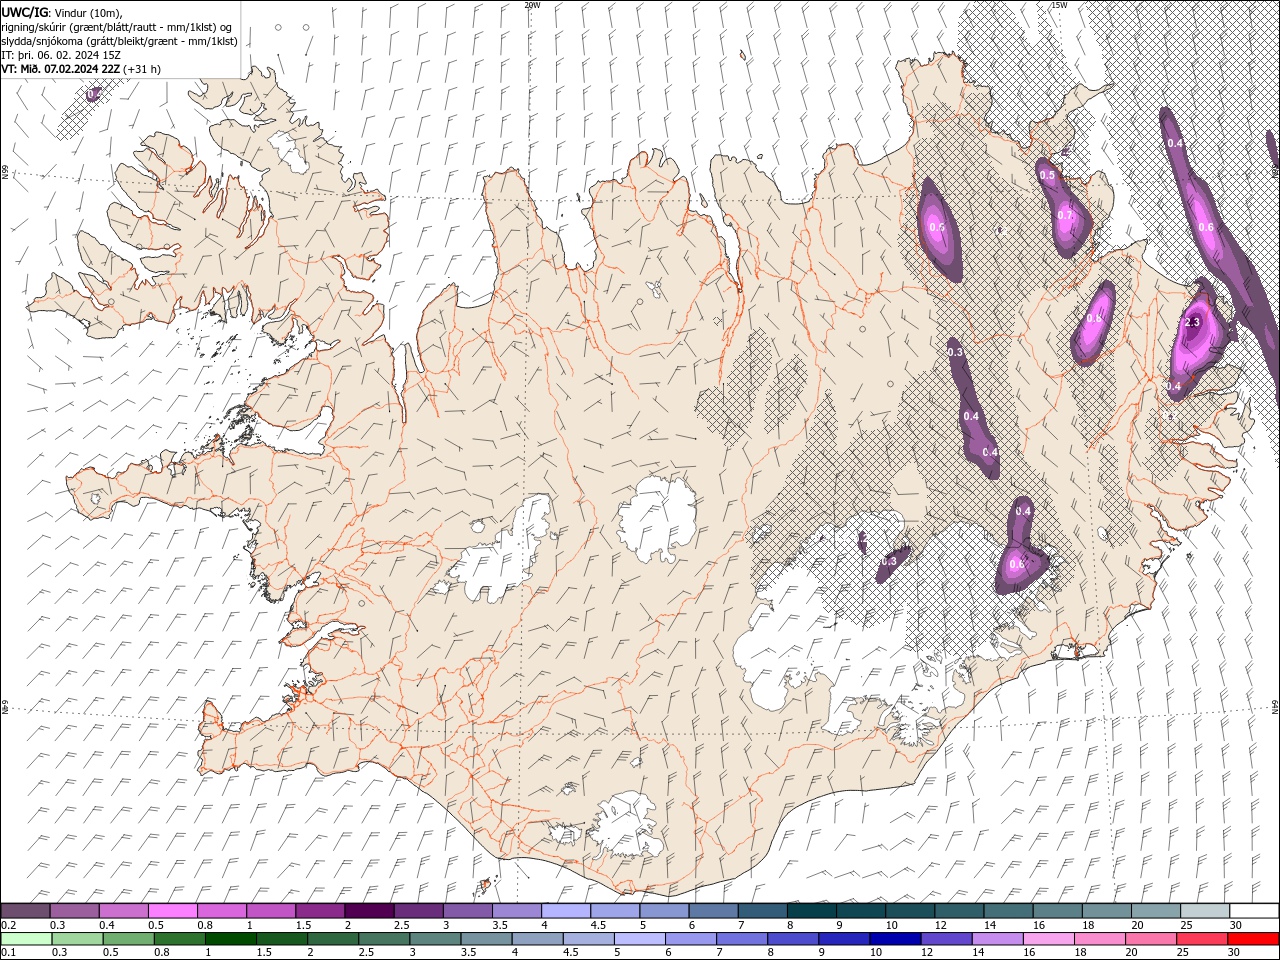Select the 1.5 swatch in the lower legend row

click(x=281, y=939)
